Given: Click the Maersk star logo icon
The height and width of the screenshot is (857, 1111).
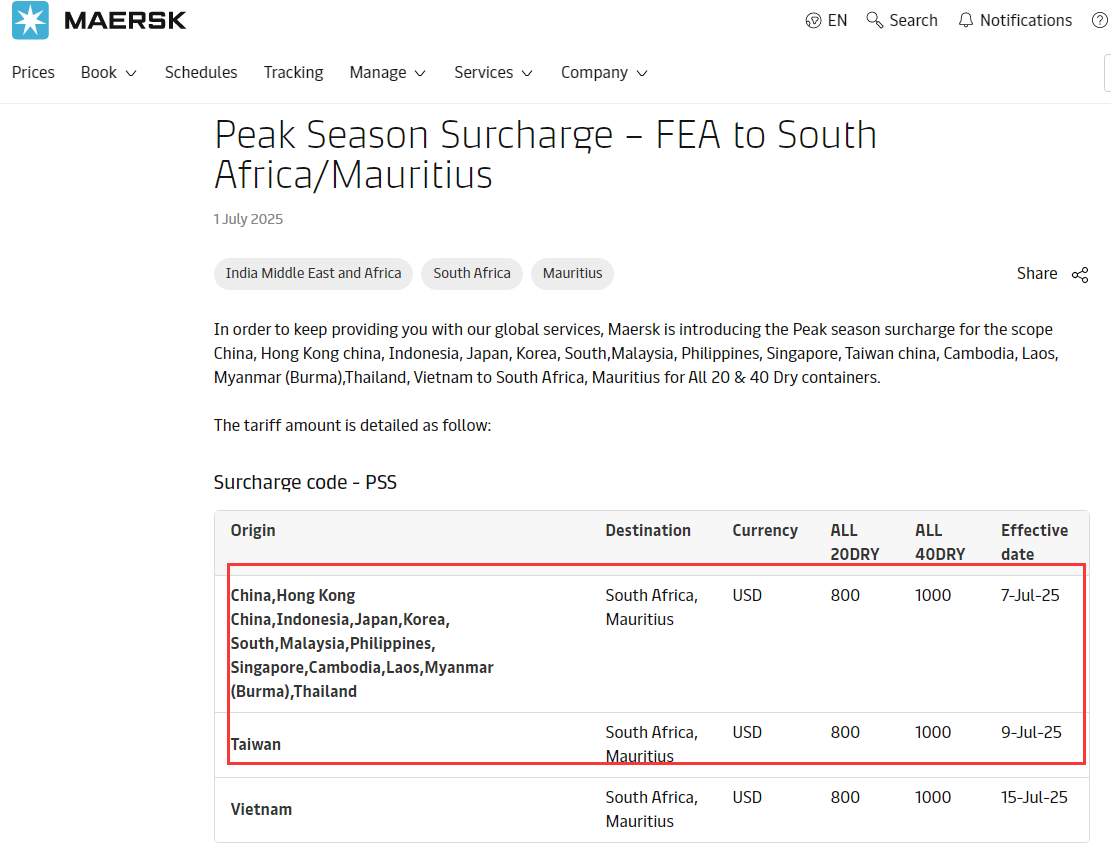Looking at the screenshot, I should (30, 20).
